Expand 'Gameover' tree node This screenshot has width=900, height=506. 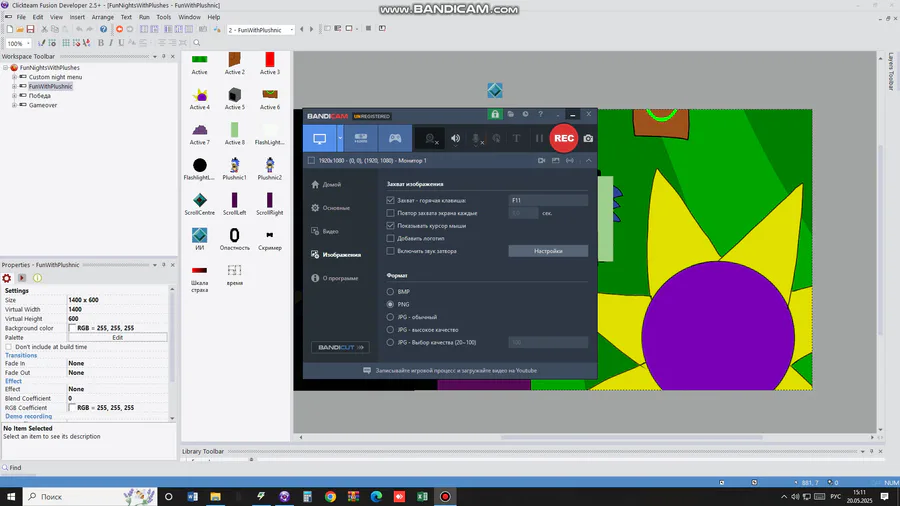pyautogui.click(x=14, y=106)
